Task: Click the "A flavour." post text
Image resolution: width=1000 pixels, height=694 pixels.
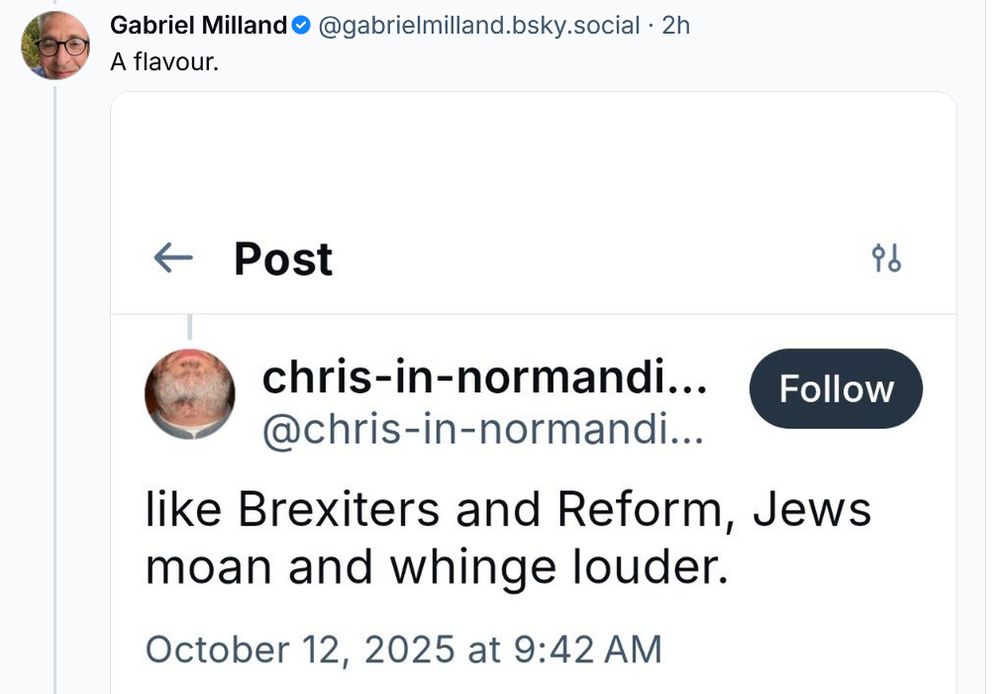Action: pyautogui.click(x=163, y=61)
